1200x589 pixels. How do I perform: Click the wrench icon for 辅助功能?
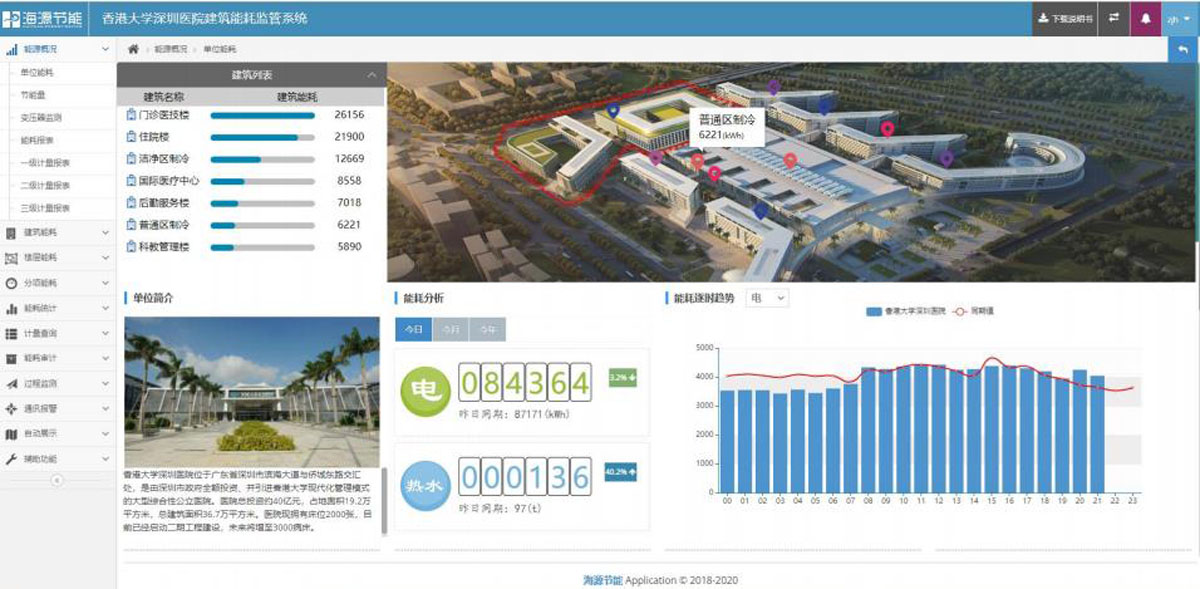[x=11, y=459]
